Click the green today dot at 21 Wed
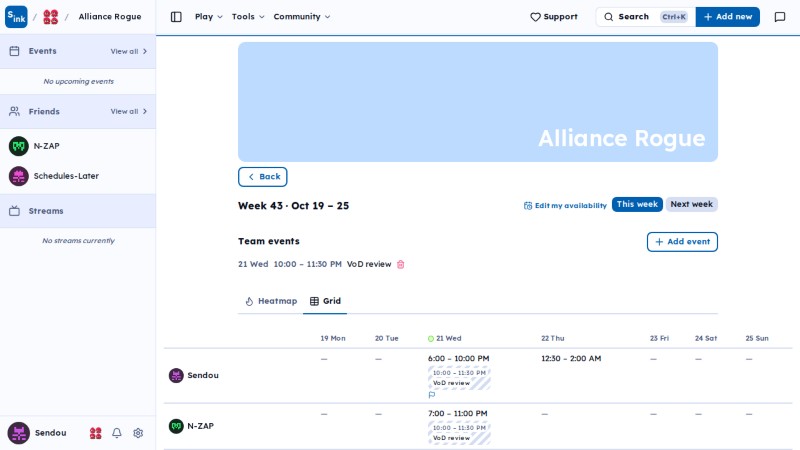This screenshot has width=800, height=450. [431, 339]
